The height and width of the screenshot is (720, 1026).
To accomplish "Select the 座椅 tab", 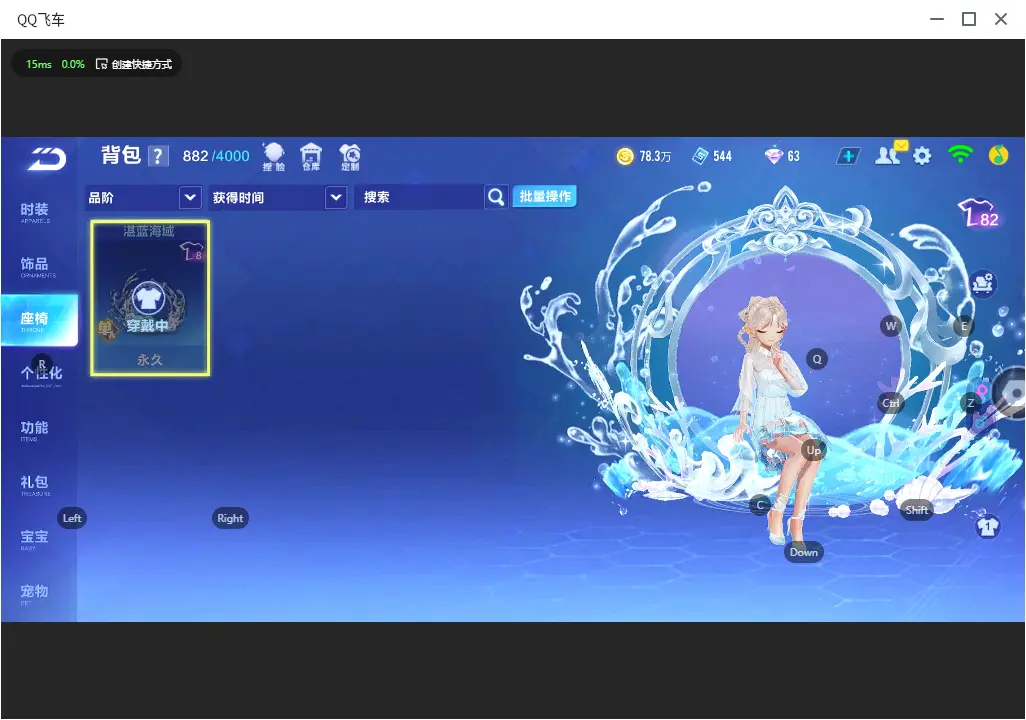I will tap(39, 320).
